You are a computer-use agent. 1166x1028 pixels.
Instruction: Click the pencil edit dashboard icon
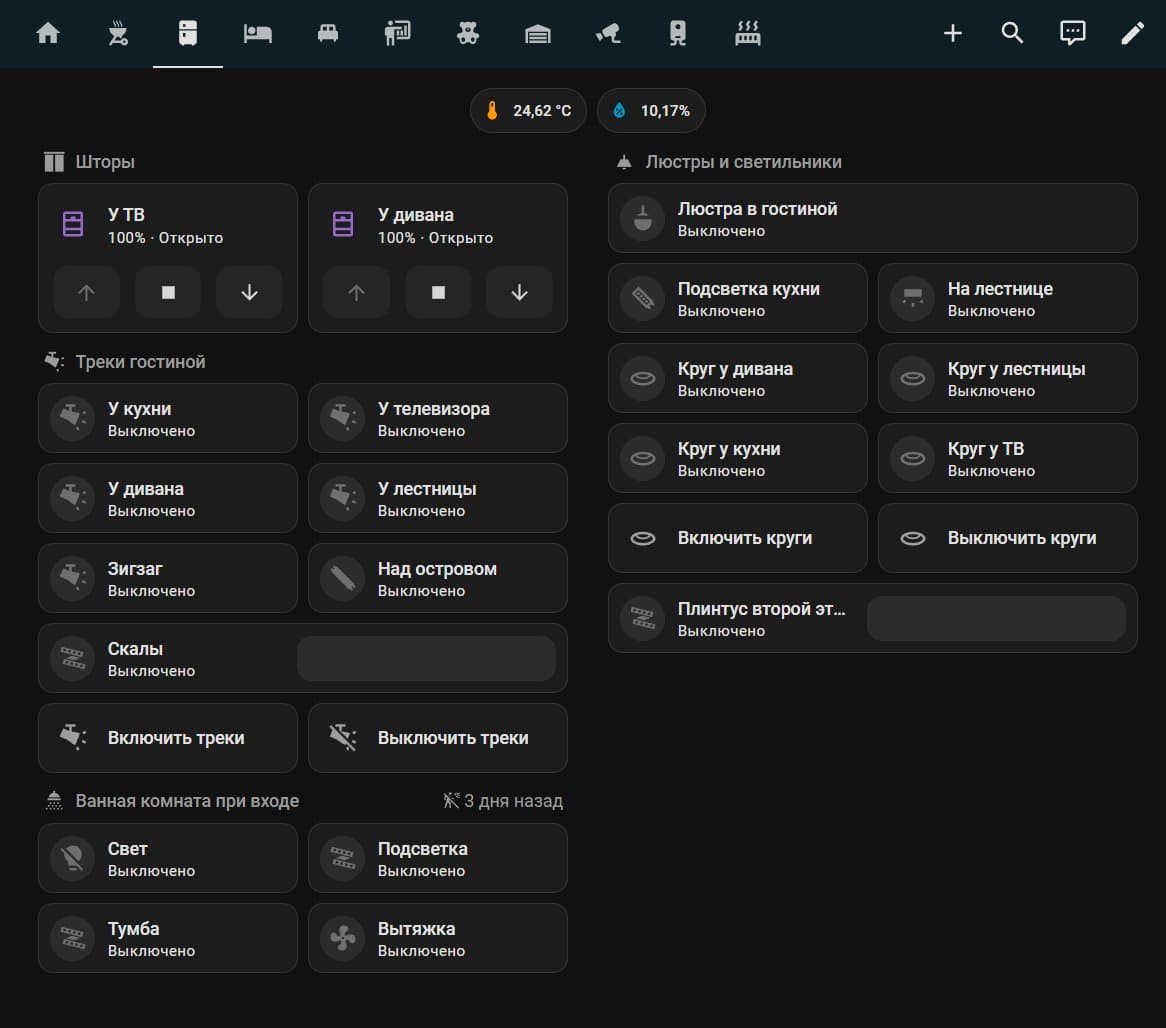point(1132,33)
